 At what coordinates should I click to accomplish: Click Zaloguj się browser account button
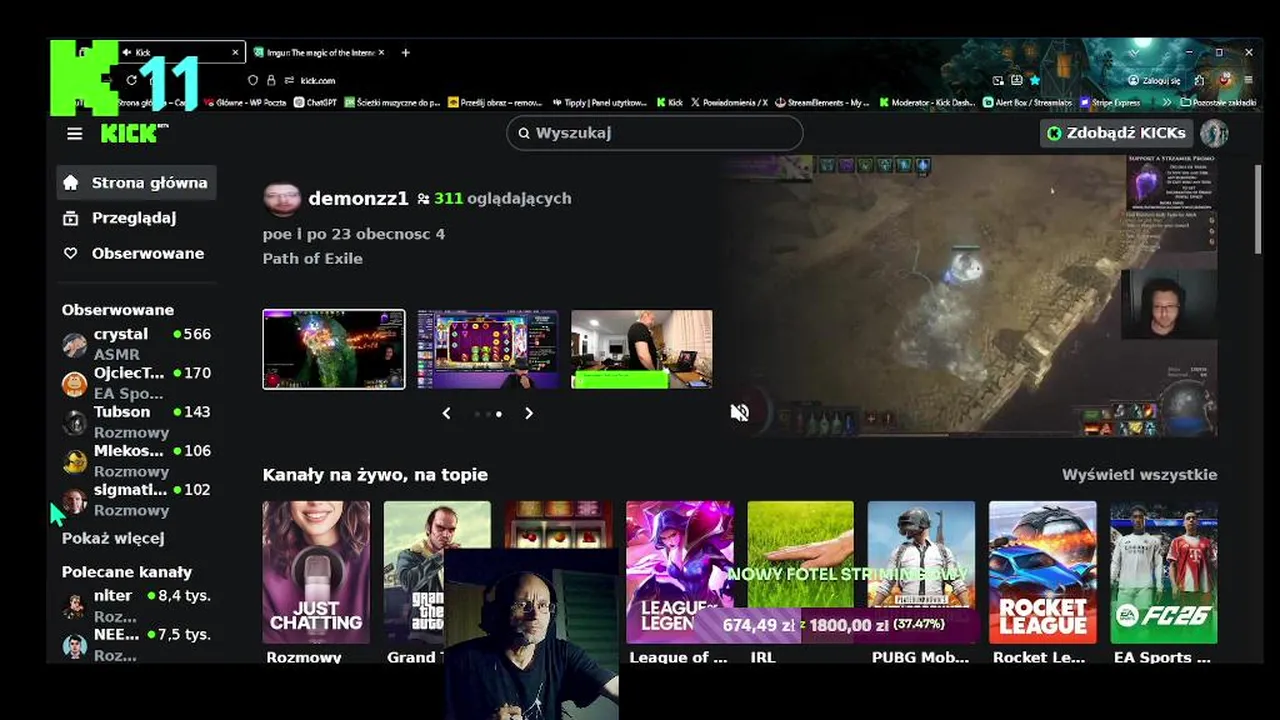1155,80
